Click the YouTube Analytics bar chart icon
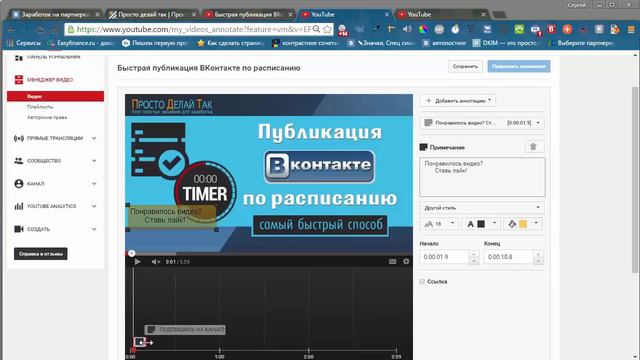640x360 pixels. click(x=19, y=206)
